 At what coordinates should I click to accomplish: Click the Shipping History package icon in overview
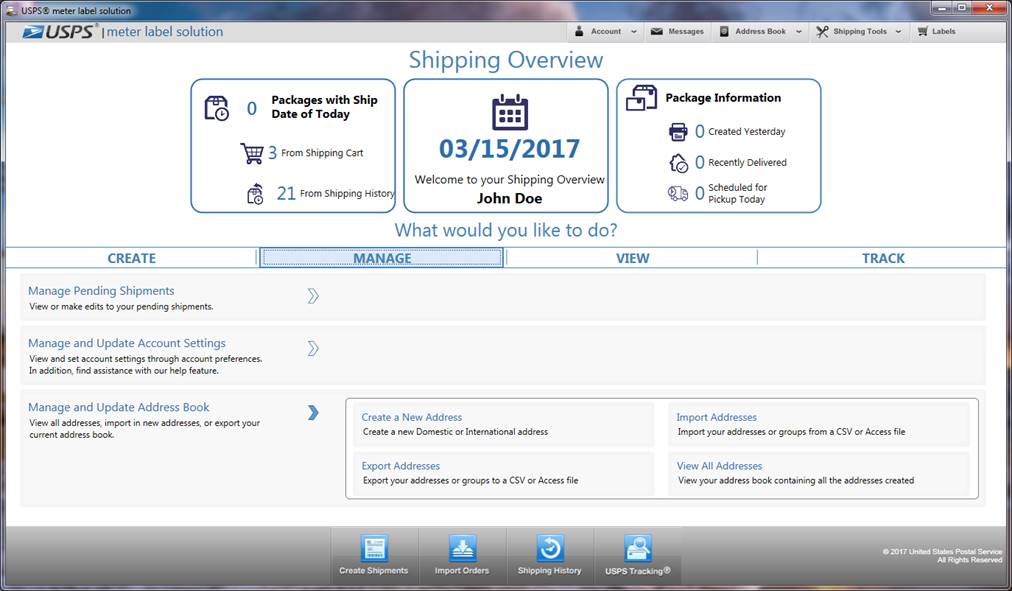point(256,194)
